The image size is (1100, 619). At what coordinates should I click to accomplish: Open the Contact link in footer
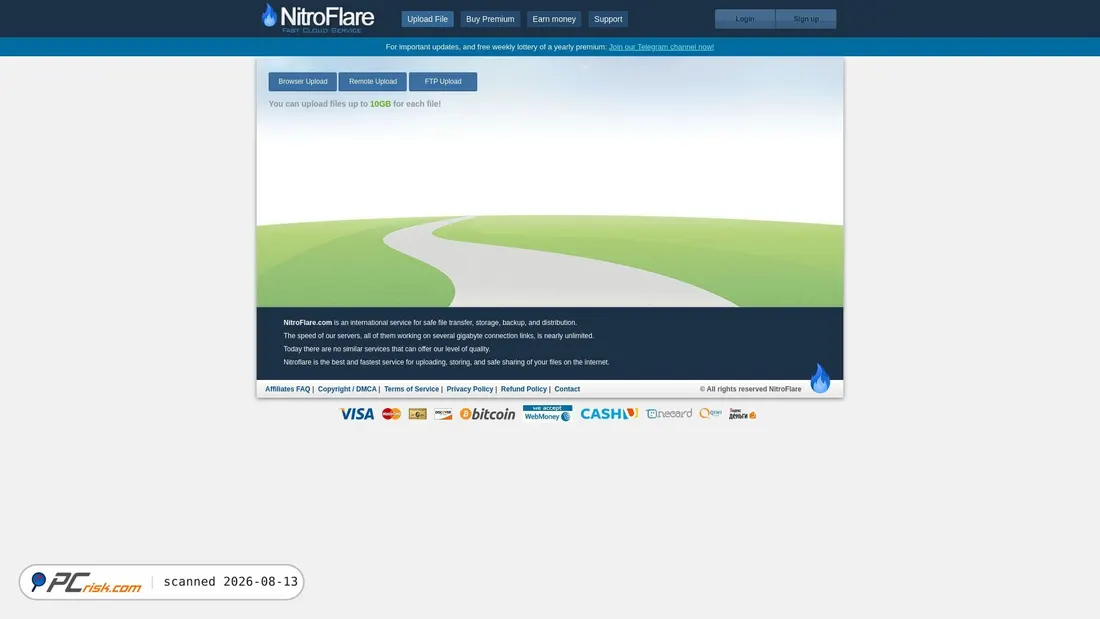[567, 389]
